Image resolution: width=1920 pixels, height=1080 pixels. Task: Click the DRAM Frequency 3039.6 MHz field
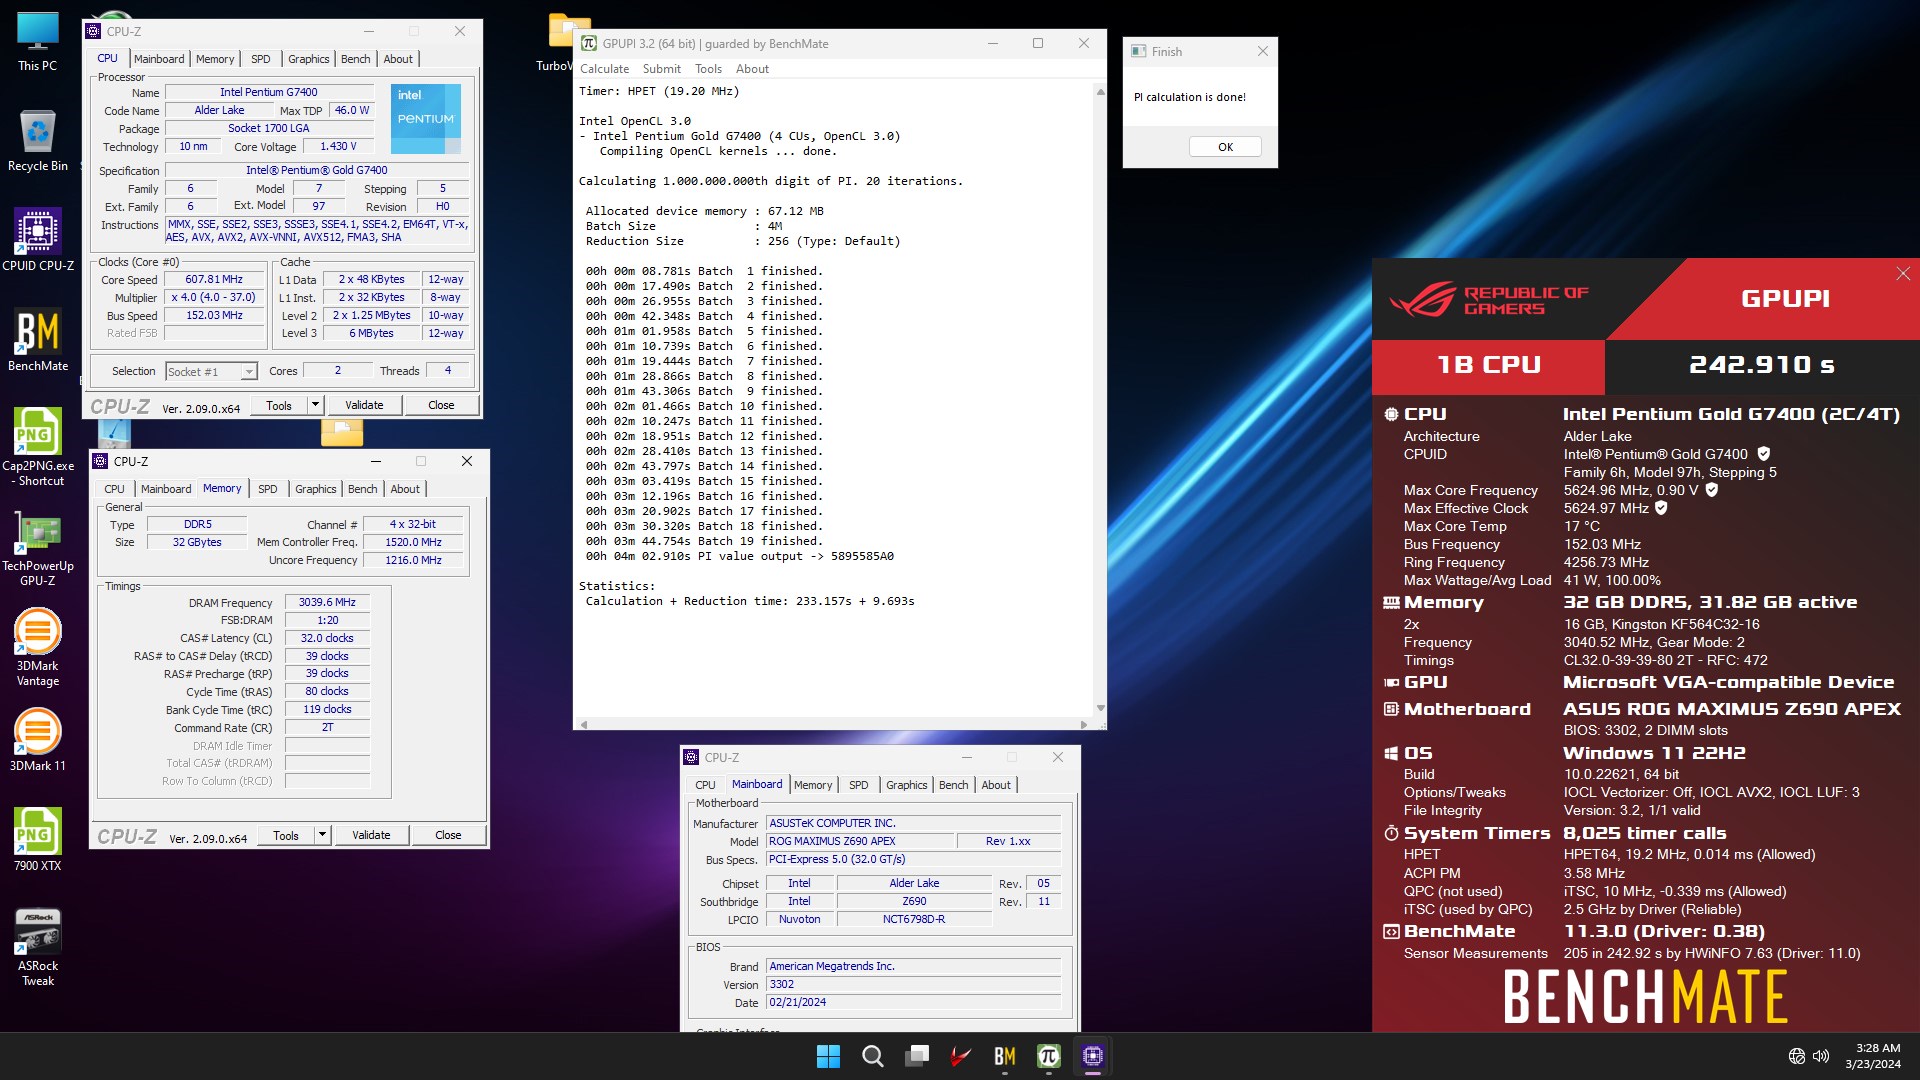point(327,602)
